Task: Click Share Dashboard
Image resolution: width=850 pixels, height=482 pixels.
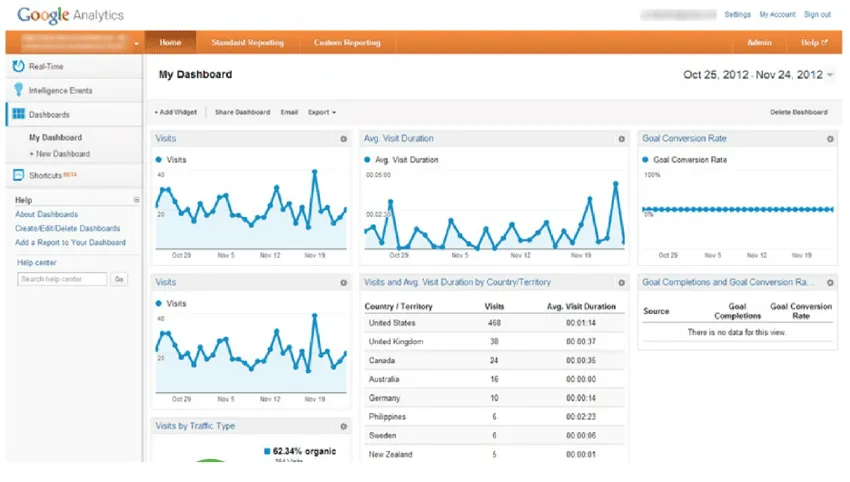Action: point(242,112)
